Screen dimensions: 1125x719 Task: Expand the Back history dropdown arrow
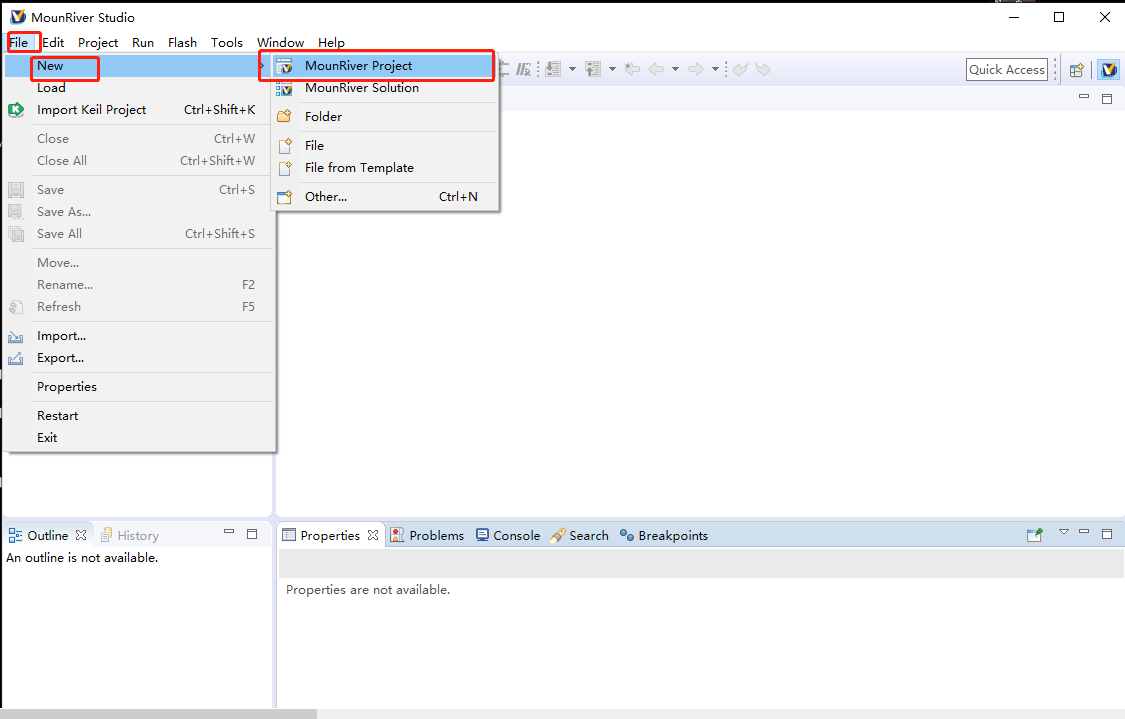[x=675, y=69]
